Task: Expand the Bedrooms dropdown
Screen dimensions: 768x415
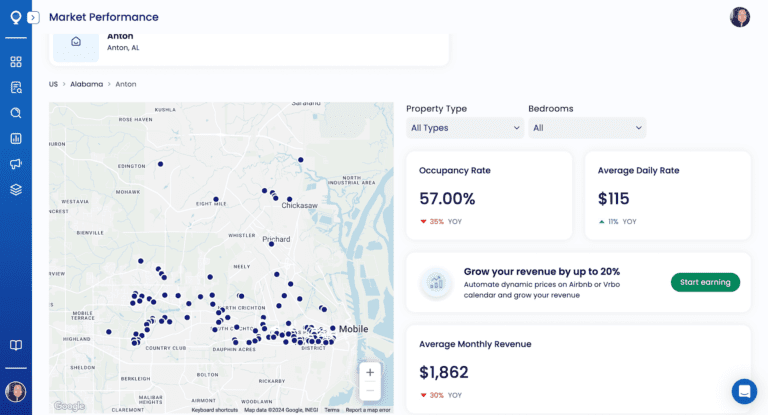Action: click(x=587, y=128)
